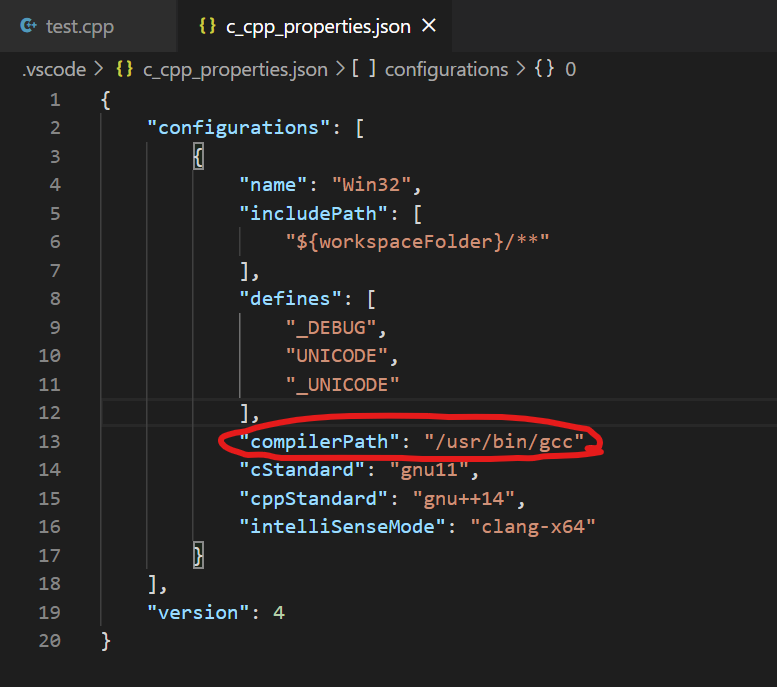Open .vscode folder in breadcrumb
777x687 pixels.
[54, 69]
